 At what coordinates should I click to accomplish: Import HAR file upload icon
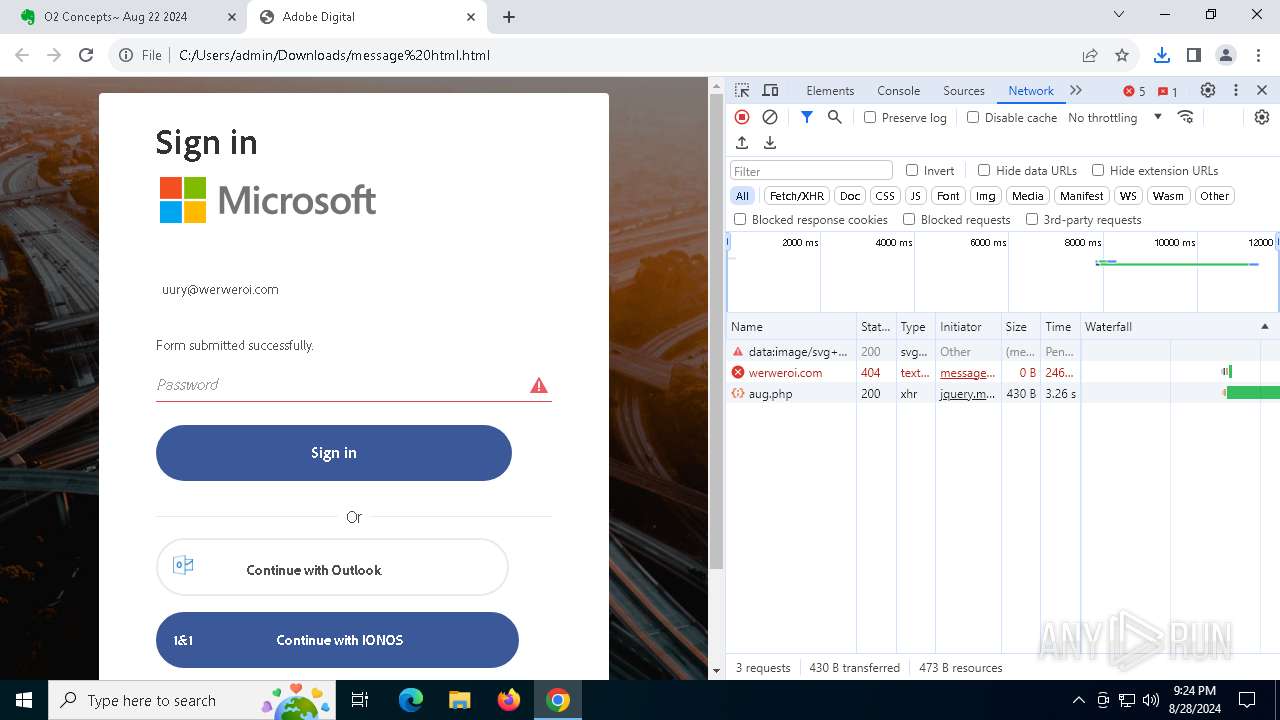click(742, 143)
